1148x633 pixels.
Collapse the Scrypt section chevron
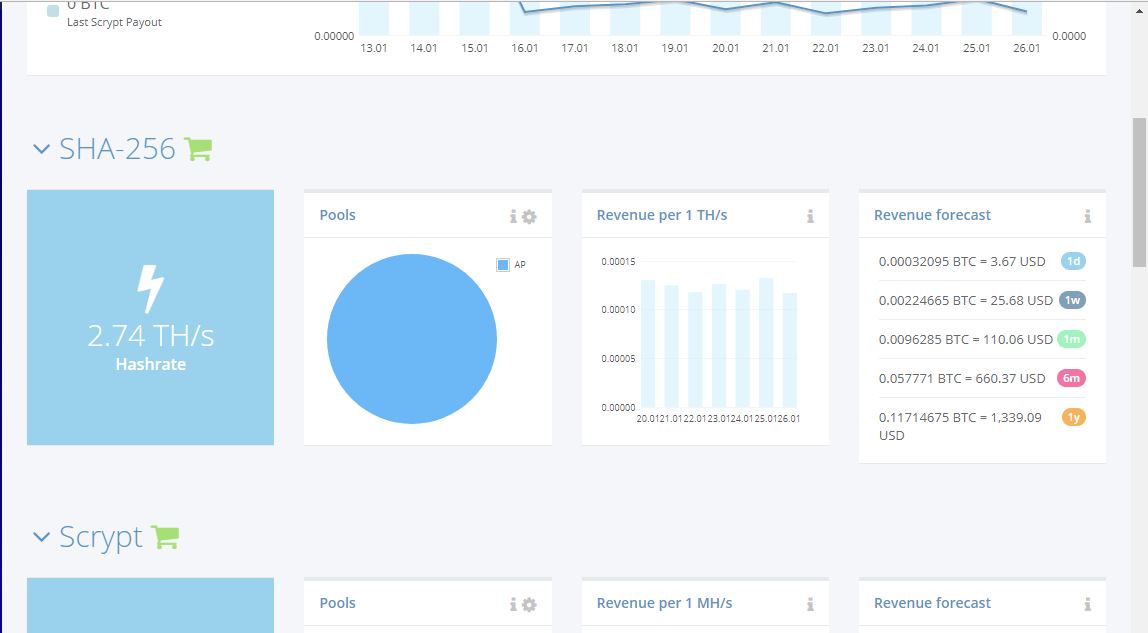[x=42, y=537]
